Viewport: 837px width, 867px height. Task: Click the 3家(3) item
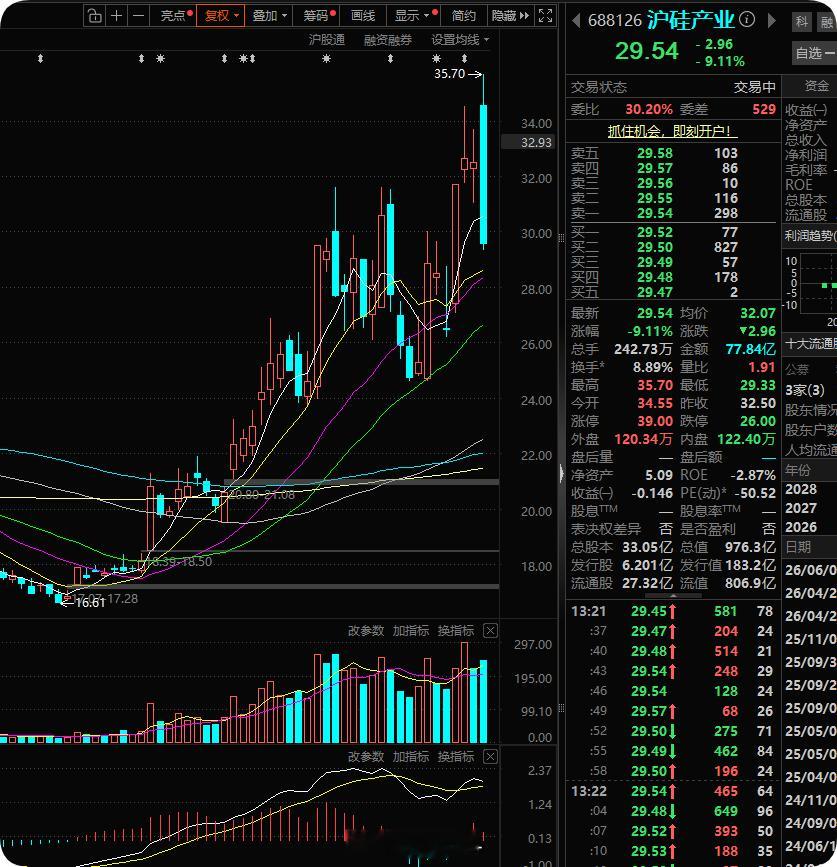click(x=805, y=390)
